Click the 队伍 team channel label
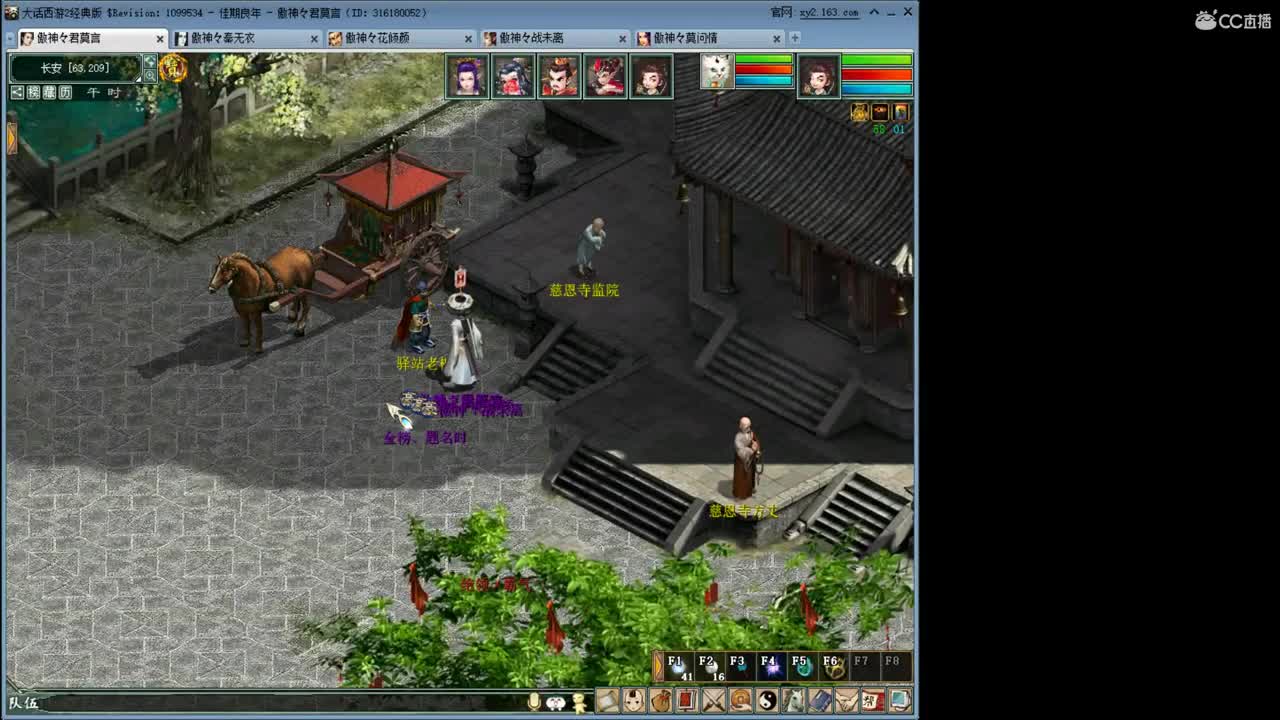The width and height of the screenshot is (1280, 720). point(25,703)
